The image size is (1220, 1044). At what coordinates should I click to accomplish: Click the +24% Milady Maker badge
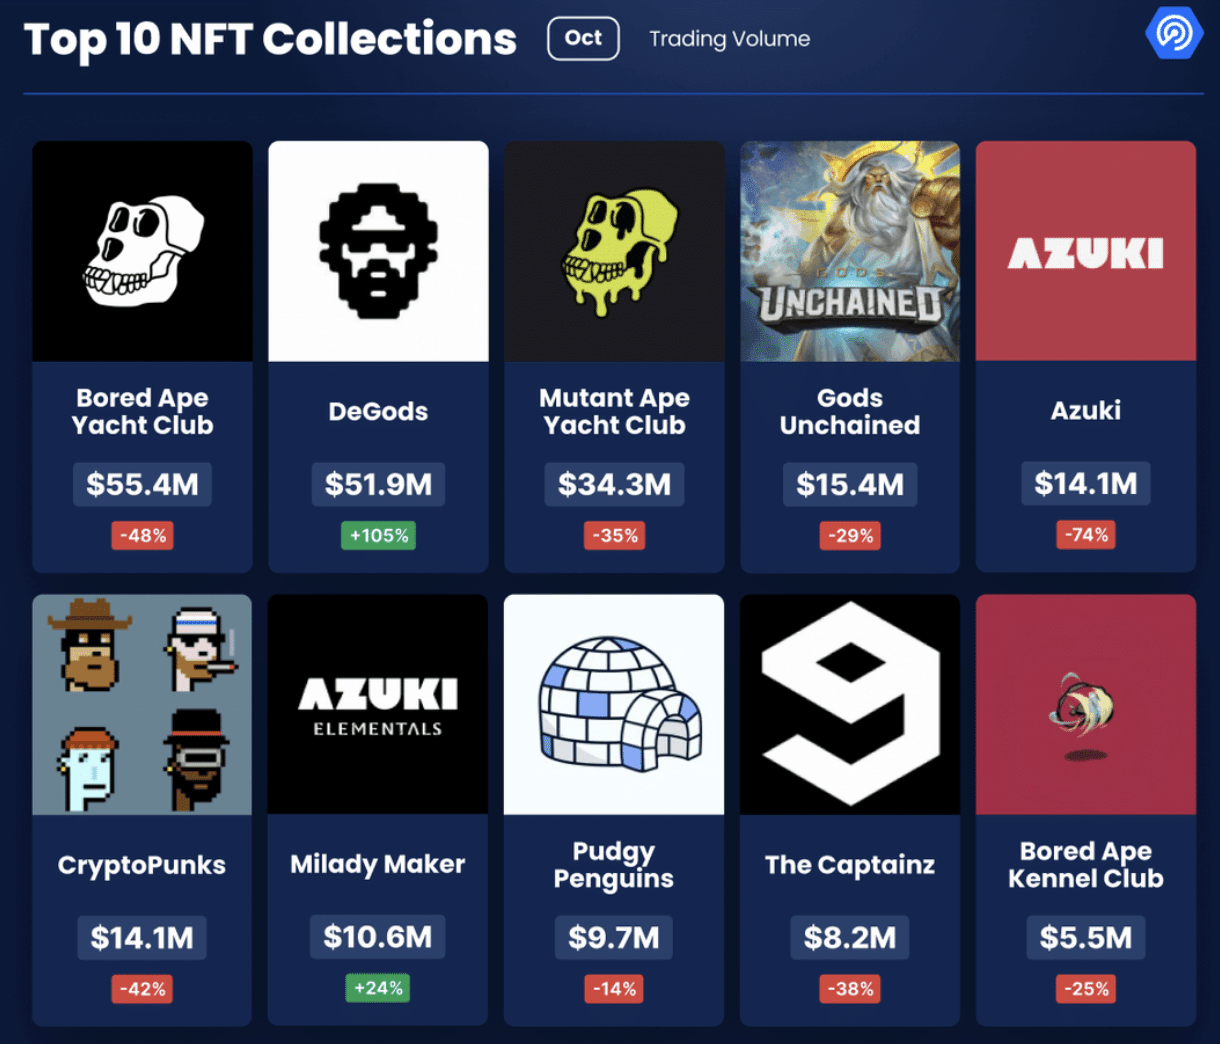pyautogui.click(x=378, y=989)
